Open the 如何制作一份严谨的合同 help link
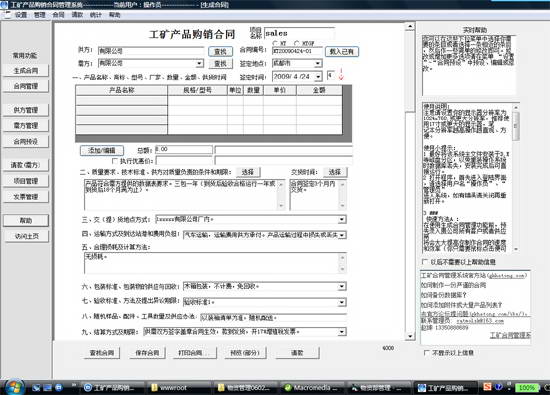Viewport: 550px width, 395px height. tap(453, 285)
